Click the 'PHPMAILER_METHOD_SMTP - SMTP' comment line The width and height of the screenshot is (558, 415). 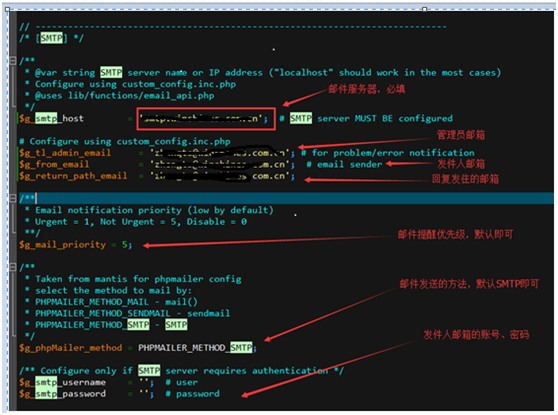point(106,324)
